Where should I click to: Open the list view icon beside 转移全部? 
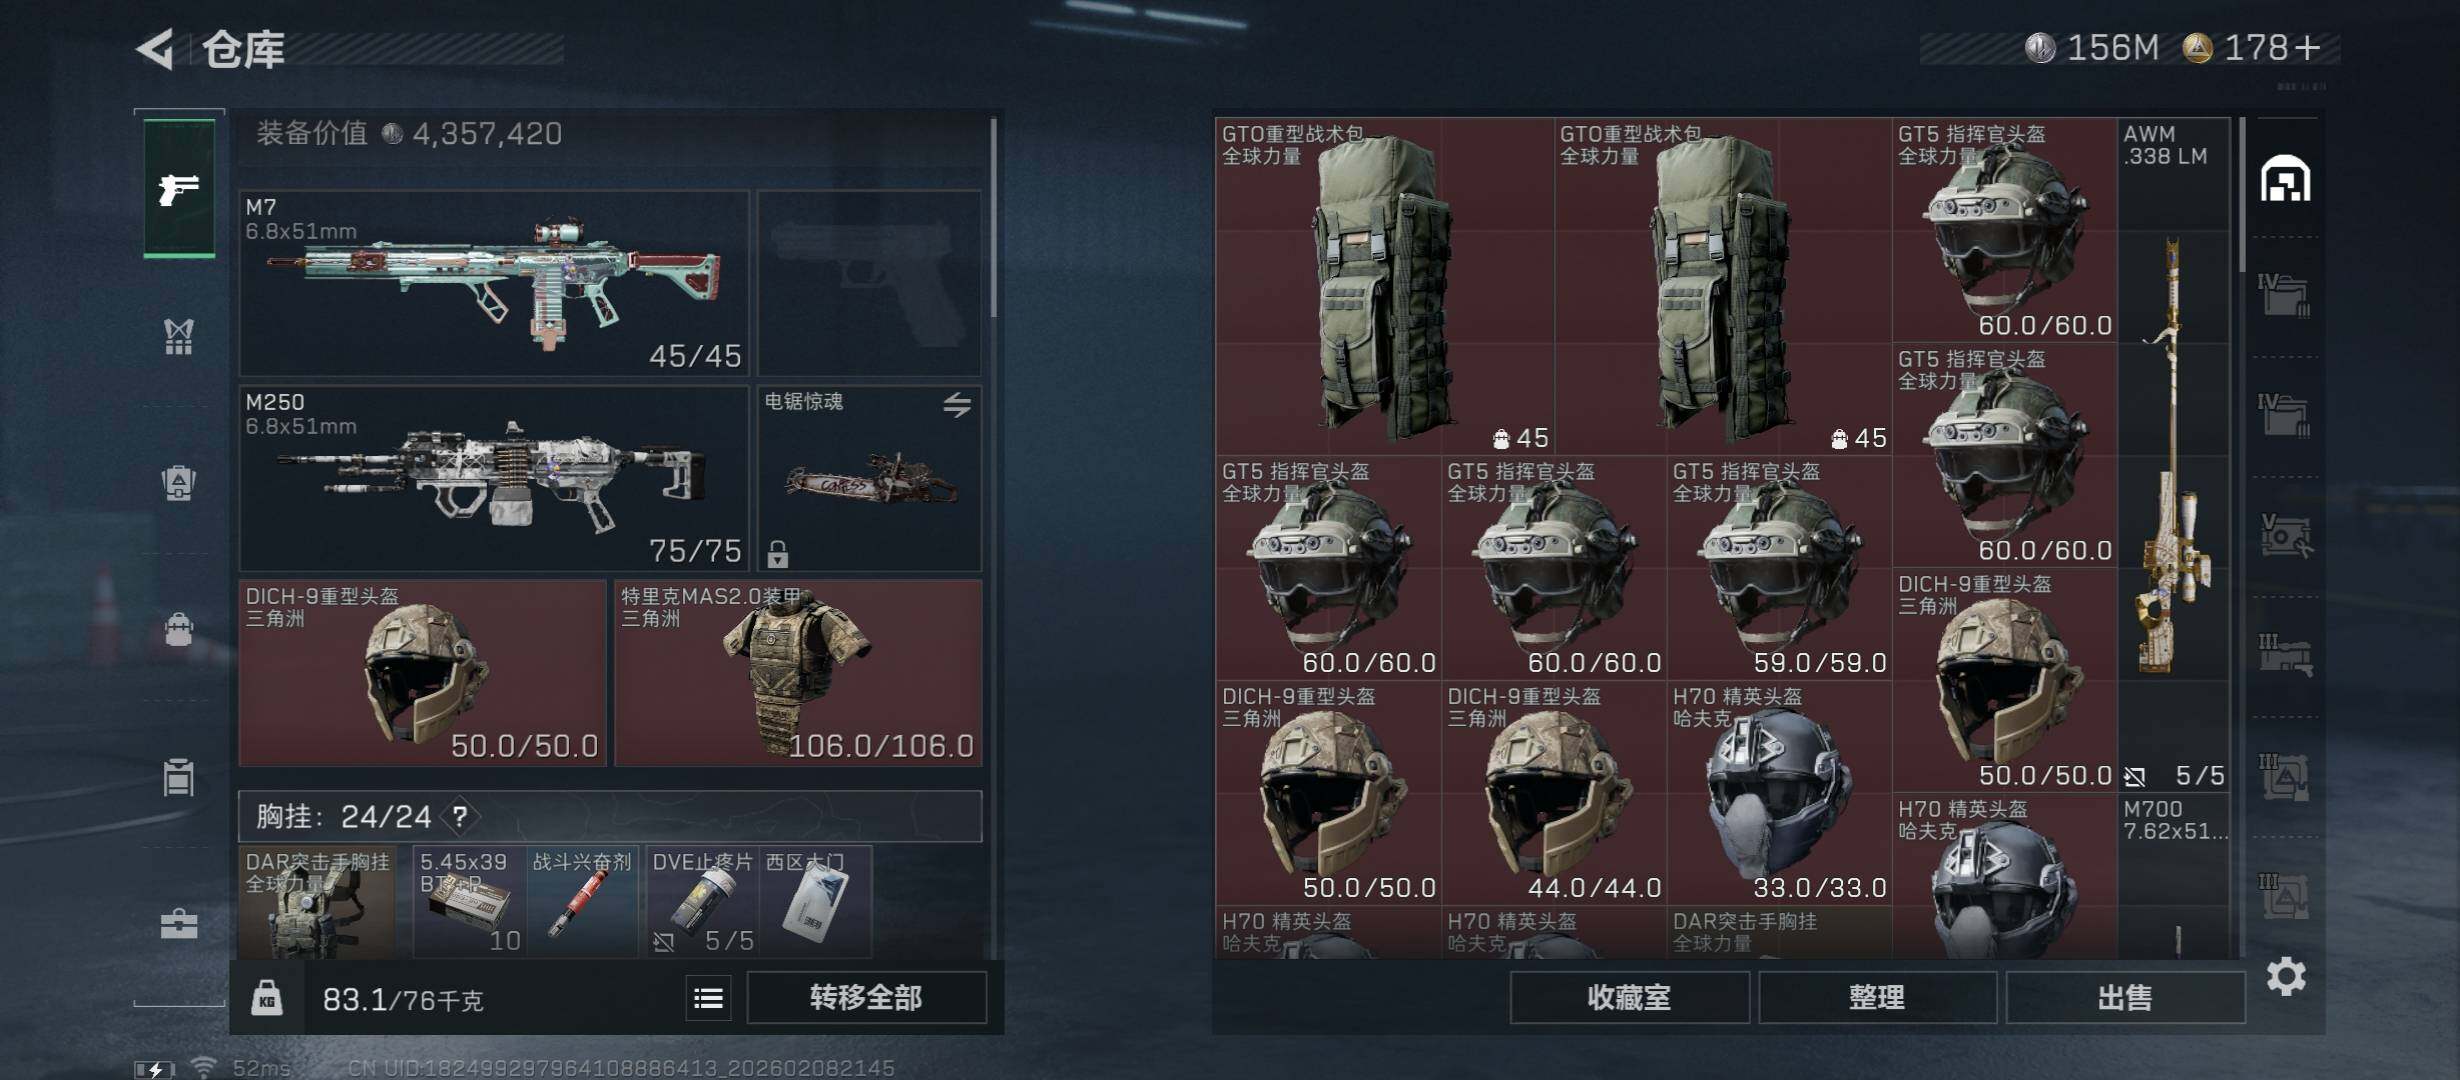tap(709, 998)
